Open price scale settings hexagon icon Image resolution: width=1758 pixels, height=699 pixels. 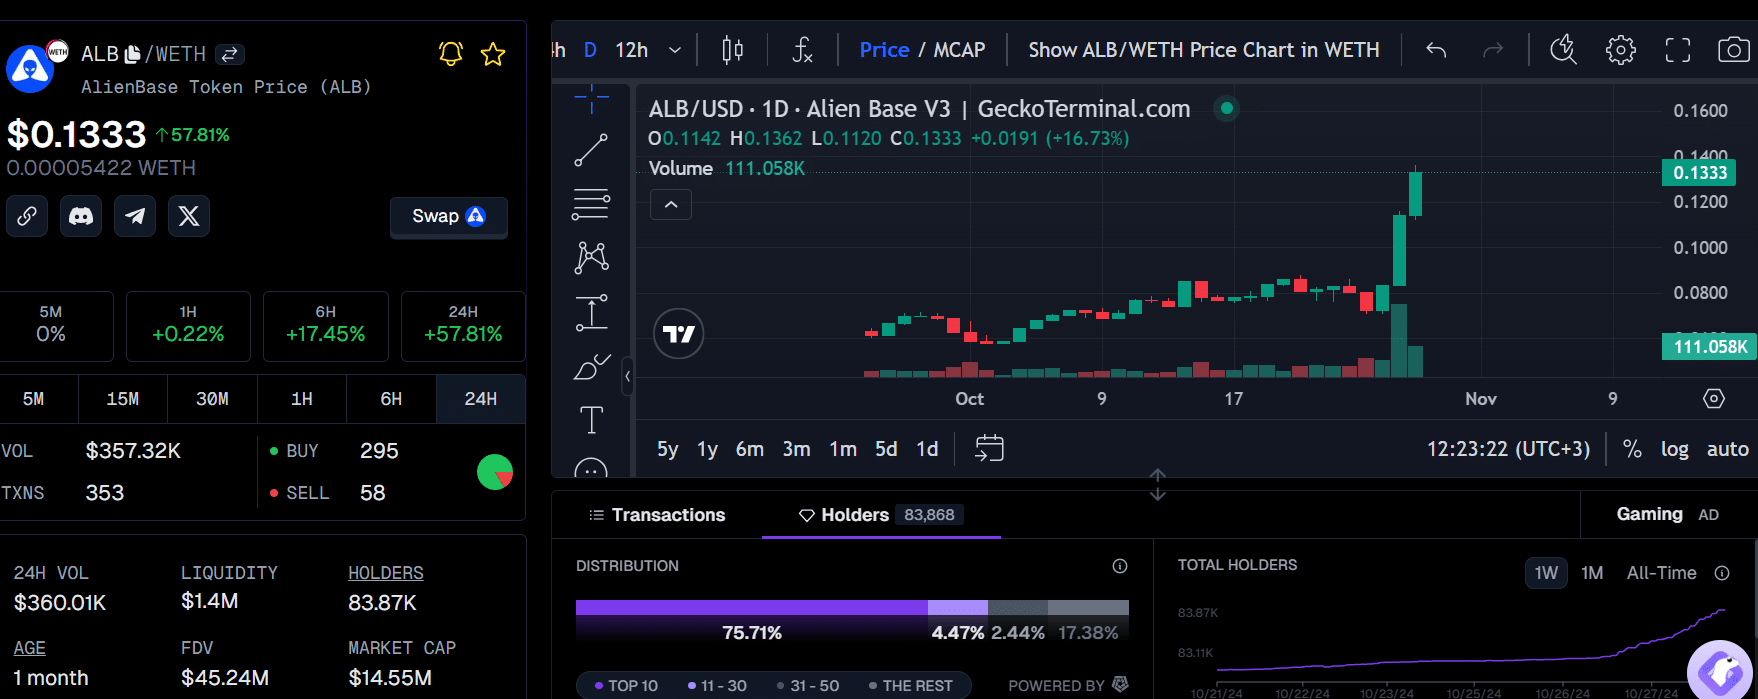[1713, 399]
